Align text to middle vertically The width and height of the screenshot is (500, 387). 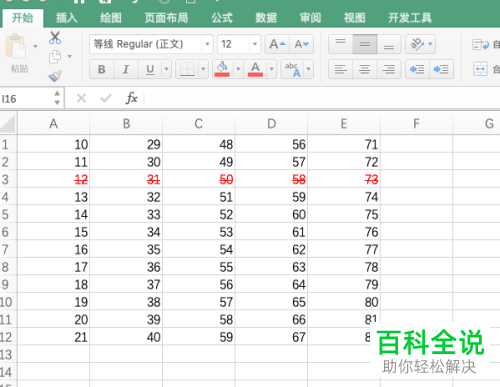pyautogui.click(x=365, y=44)
